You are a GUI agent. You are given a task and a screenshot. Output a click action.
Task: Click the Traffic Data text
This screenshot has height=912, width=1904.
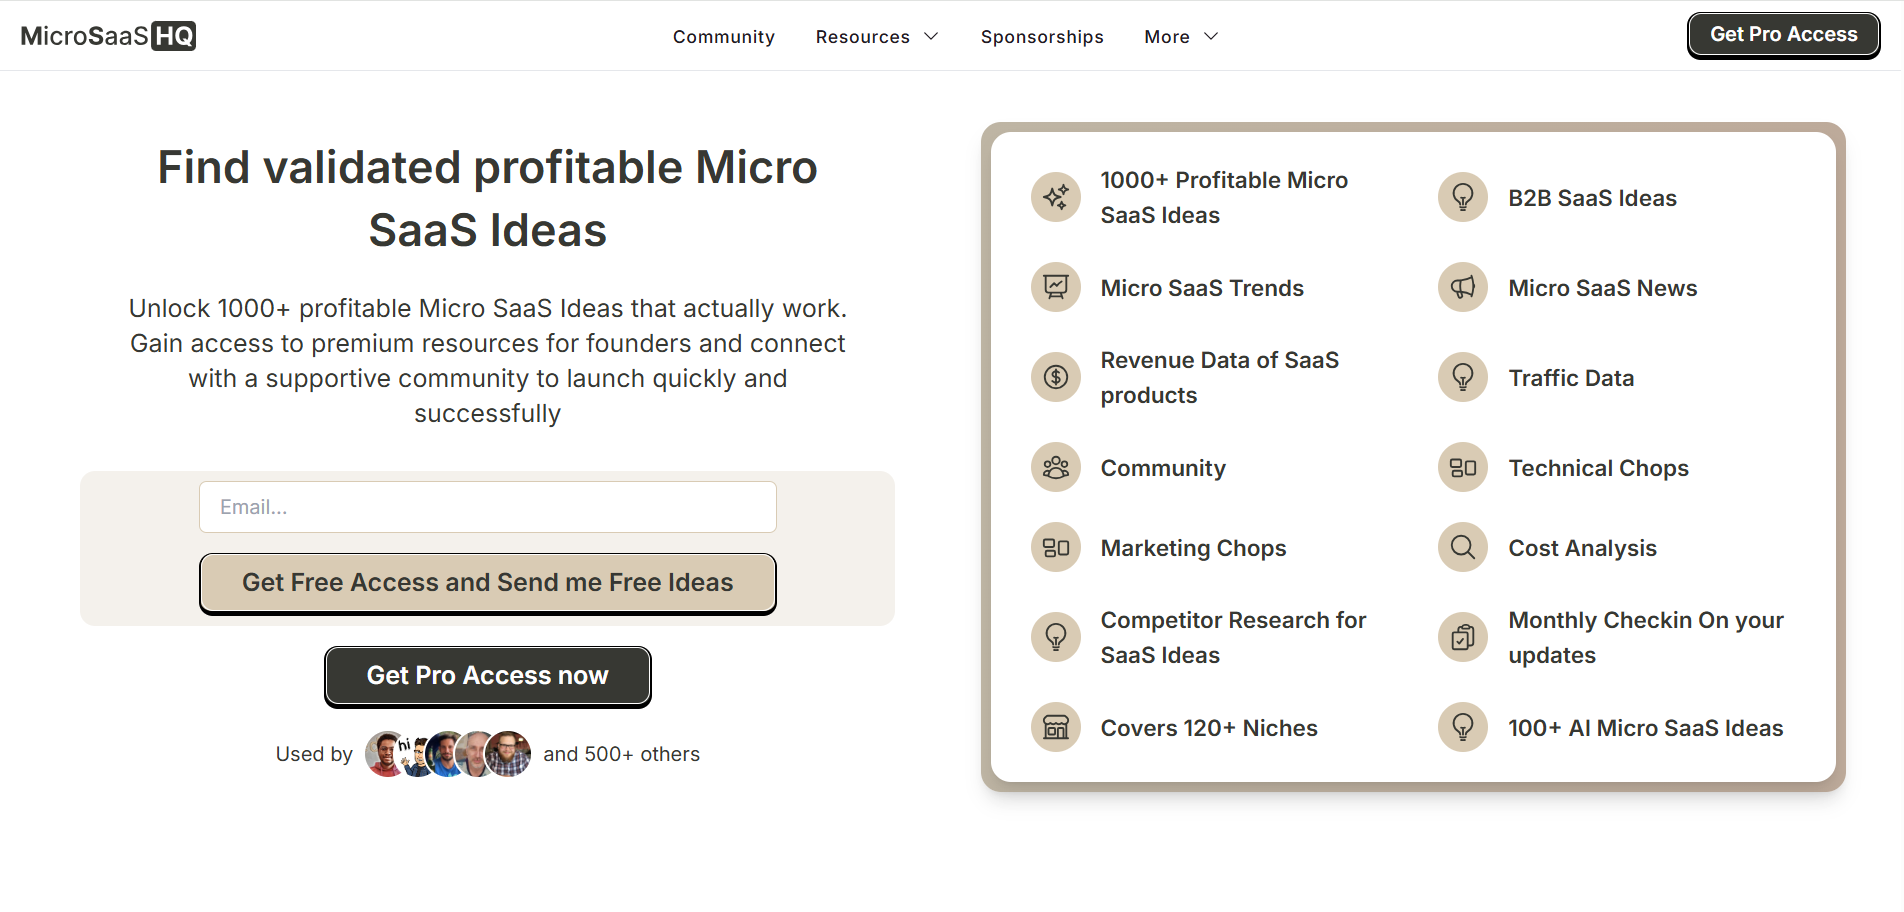(1571, 378)
